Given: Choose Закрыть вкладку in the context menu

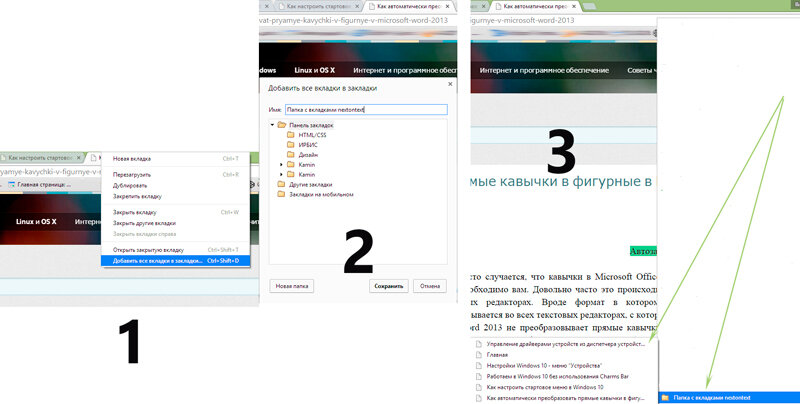Looking at the screenshot, I should [x=176, y=212].
